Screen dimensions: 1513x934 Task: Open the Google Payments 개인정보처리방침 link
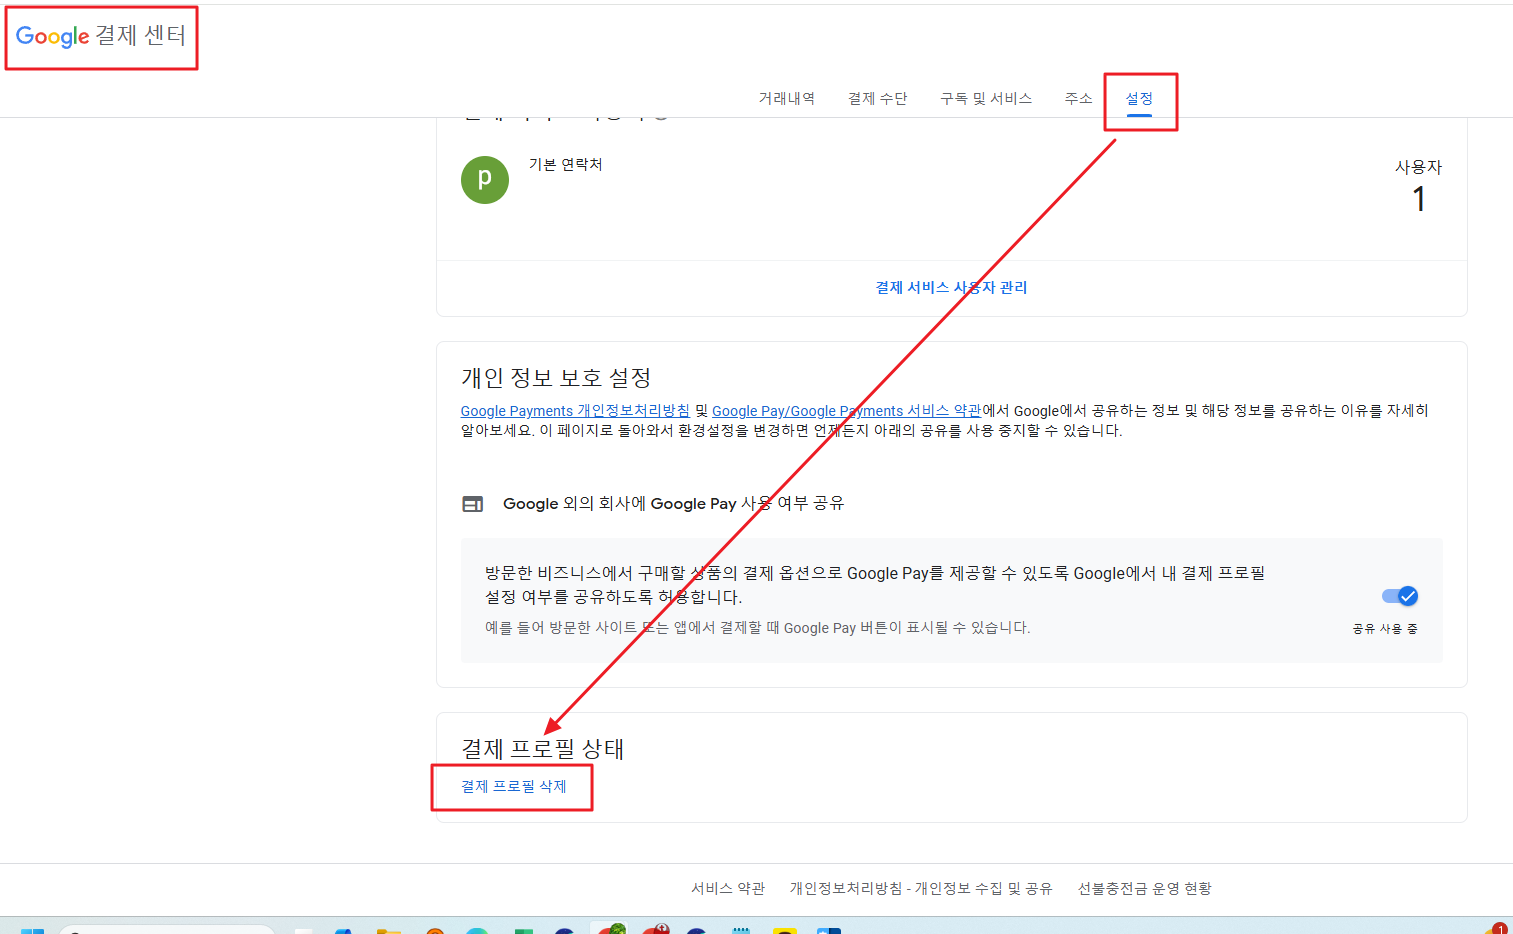(x=574, y=410)
